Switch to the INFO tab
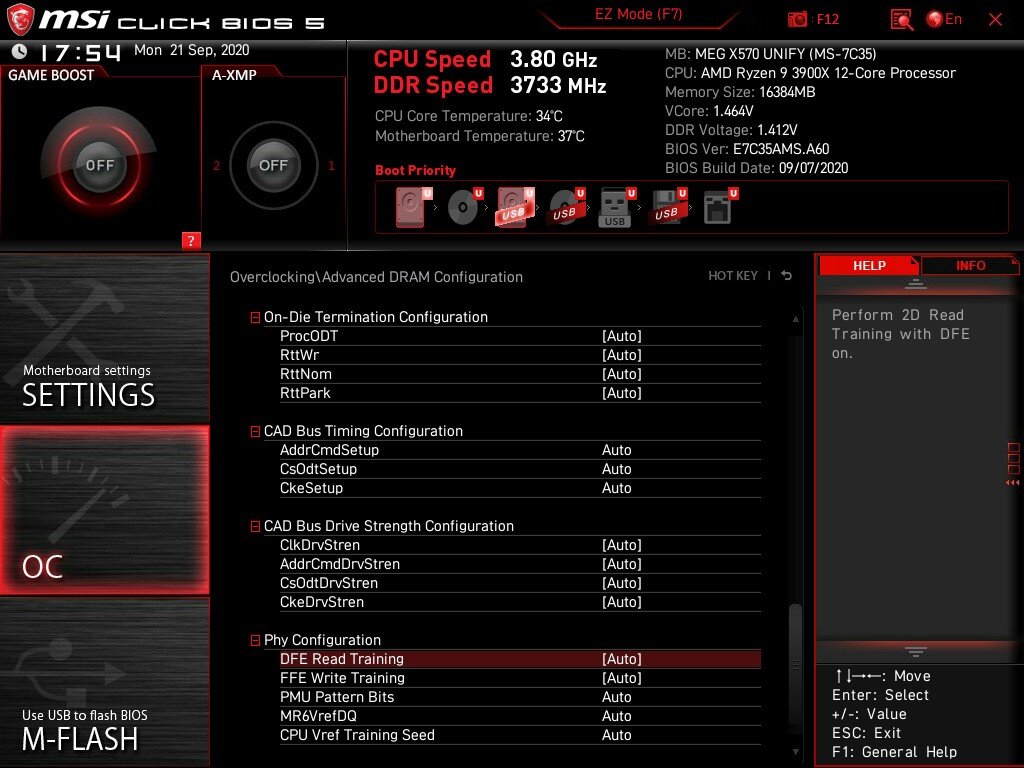1024x768 pixels. (x=970, y=265)
